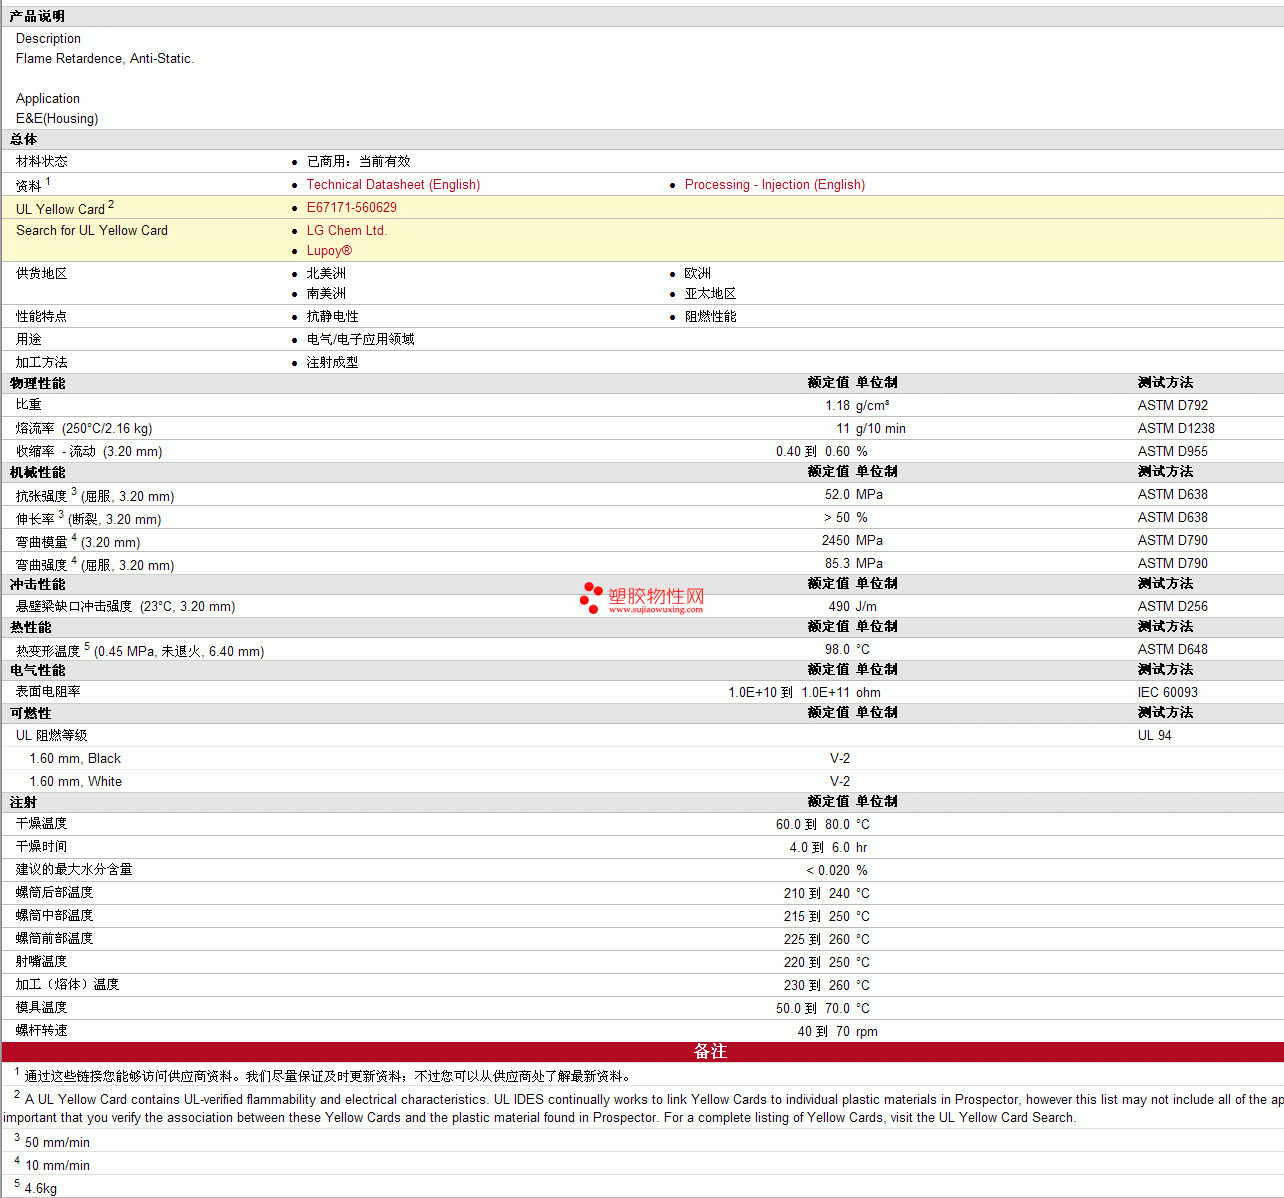Screen dimensions: 1284x1198
Task: Click the ASTM D955 test method
Action: click(x=1172, y=452)
